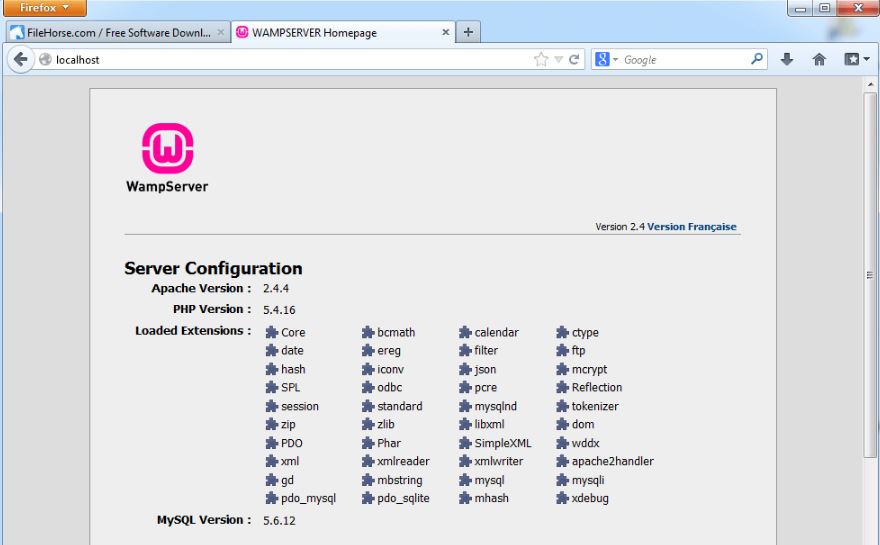Expand the Bookmarks button dropdown arrow
Viewport: 880px width, 545px height.
pyautogui.click(x=867, y=59)
